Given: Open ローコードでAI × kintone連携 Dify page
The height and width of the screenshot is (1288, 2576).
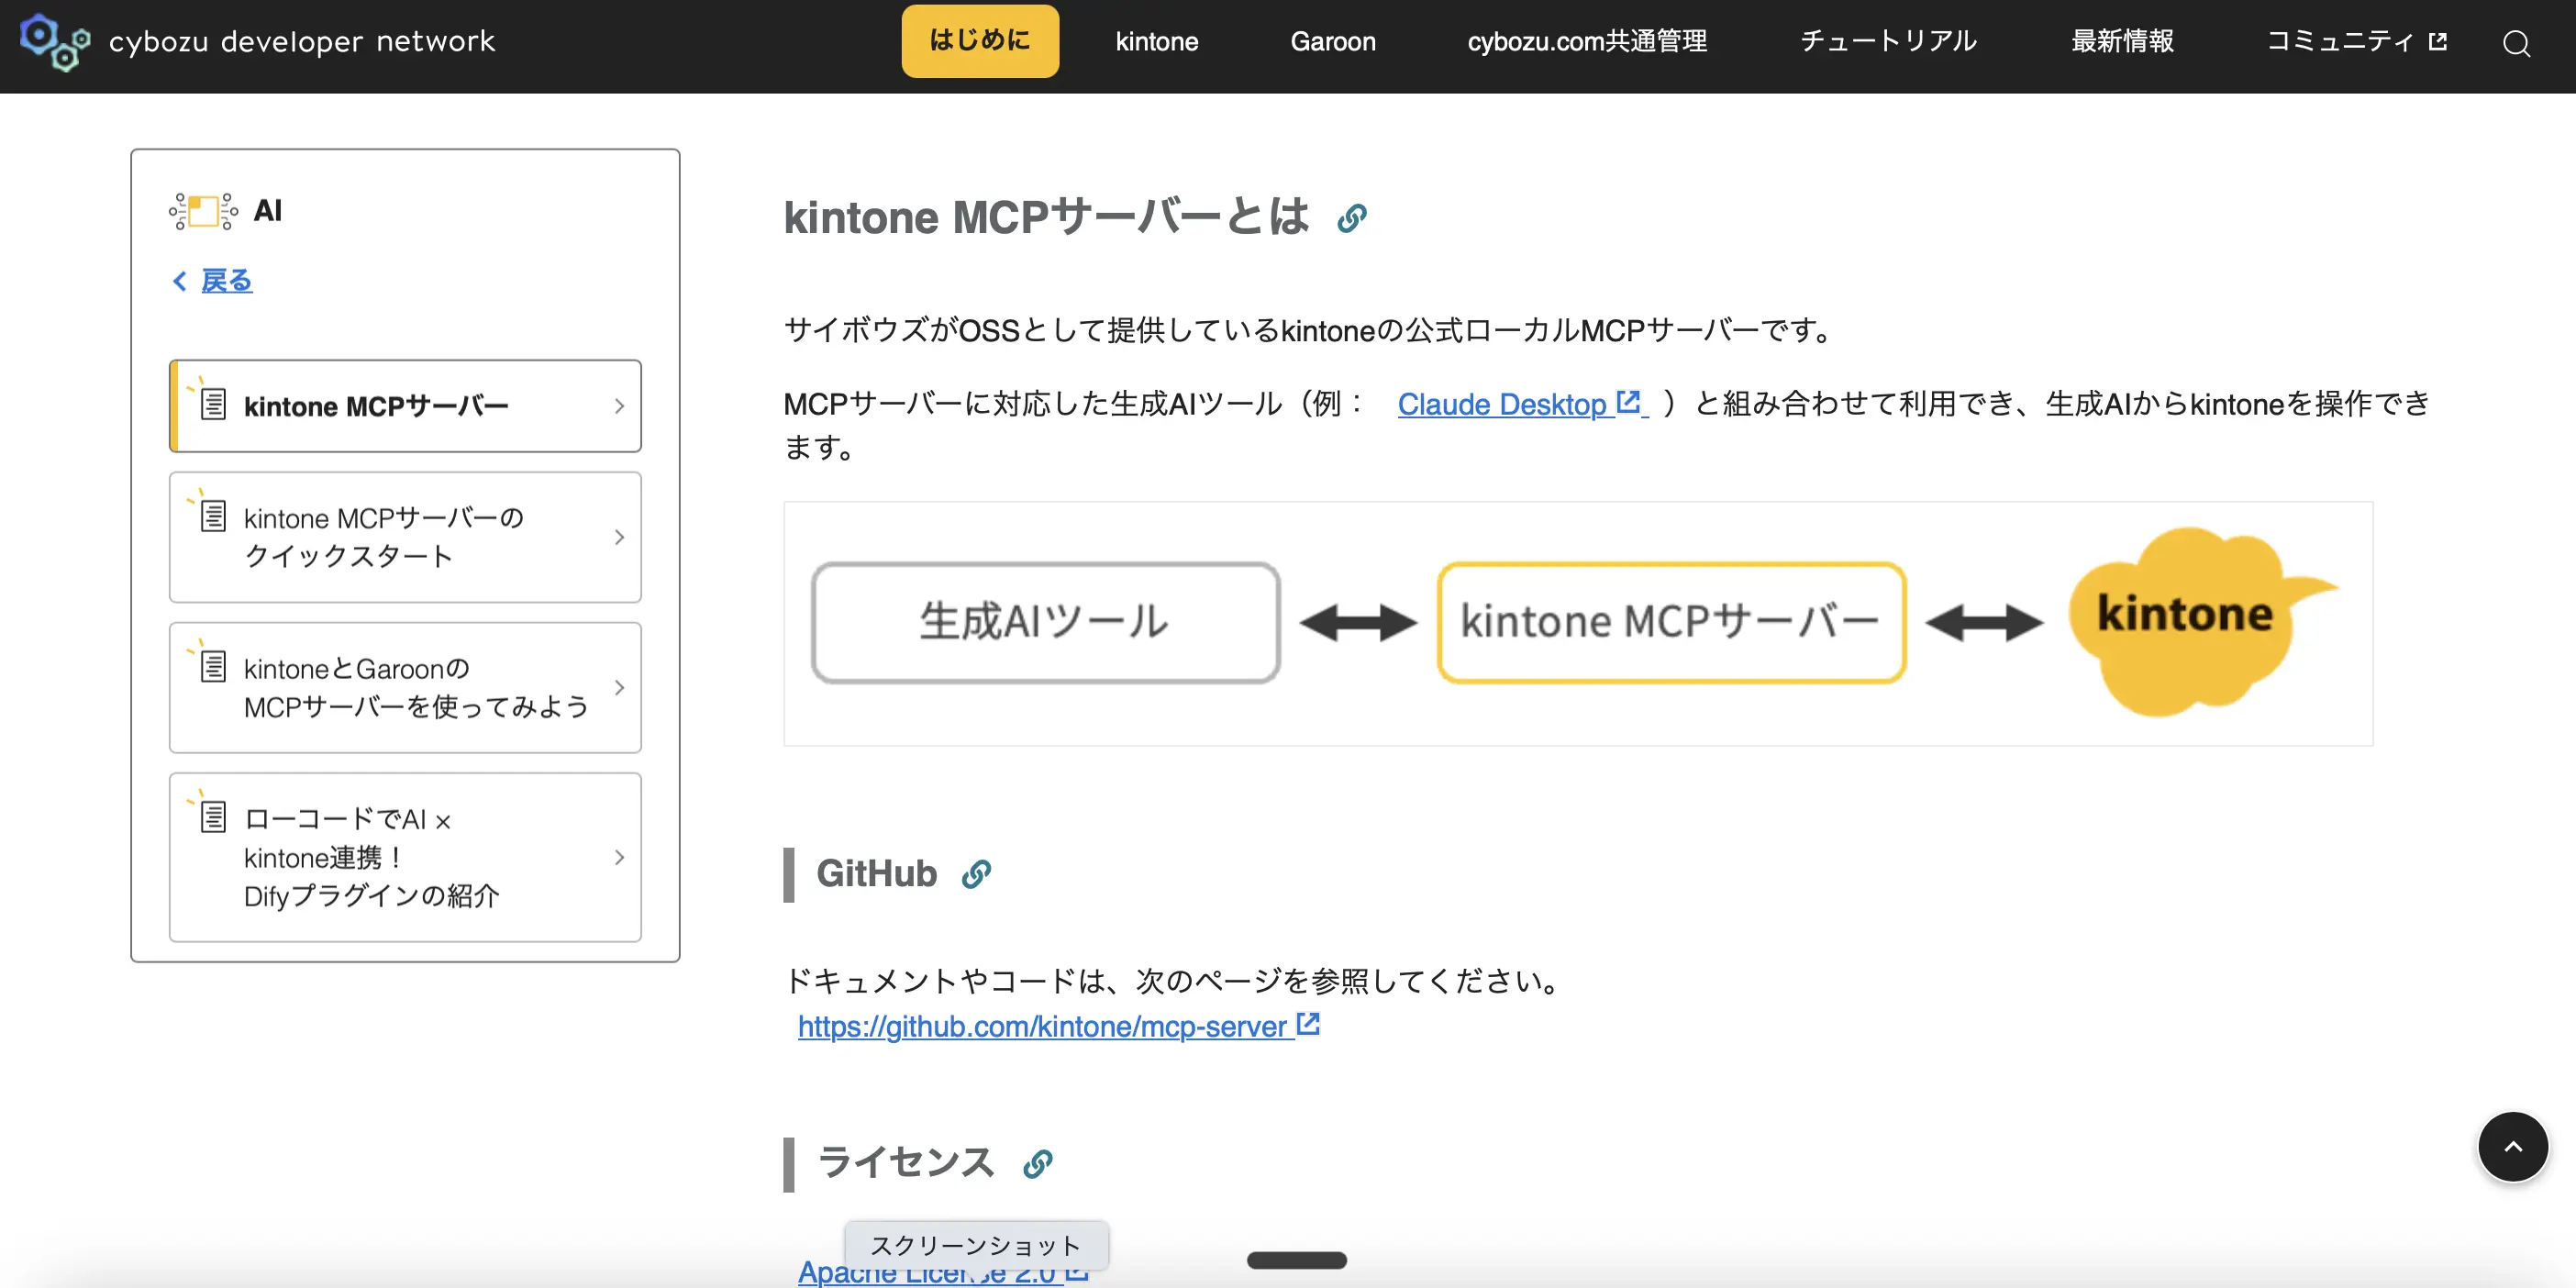Looking at the screenshot, I should [405, 858].
